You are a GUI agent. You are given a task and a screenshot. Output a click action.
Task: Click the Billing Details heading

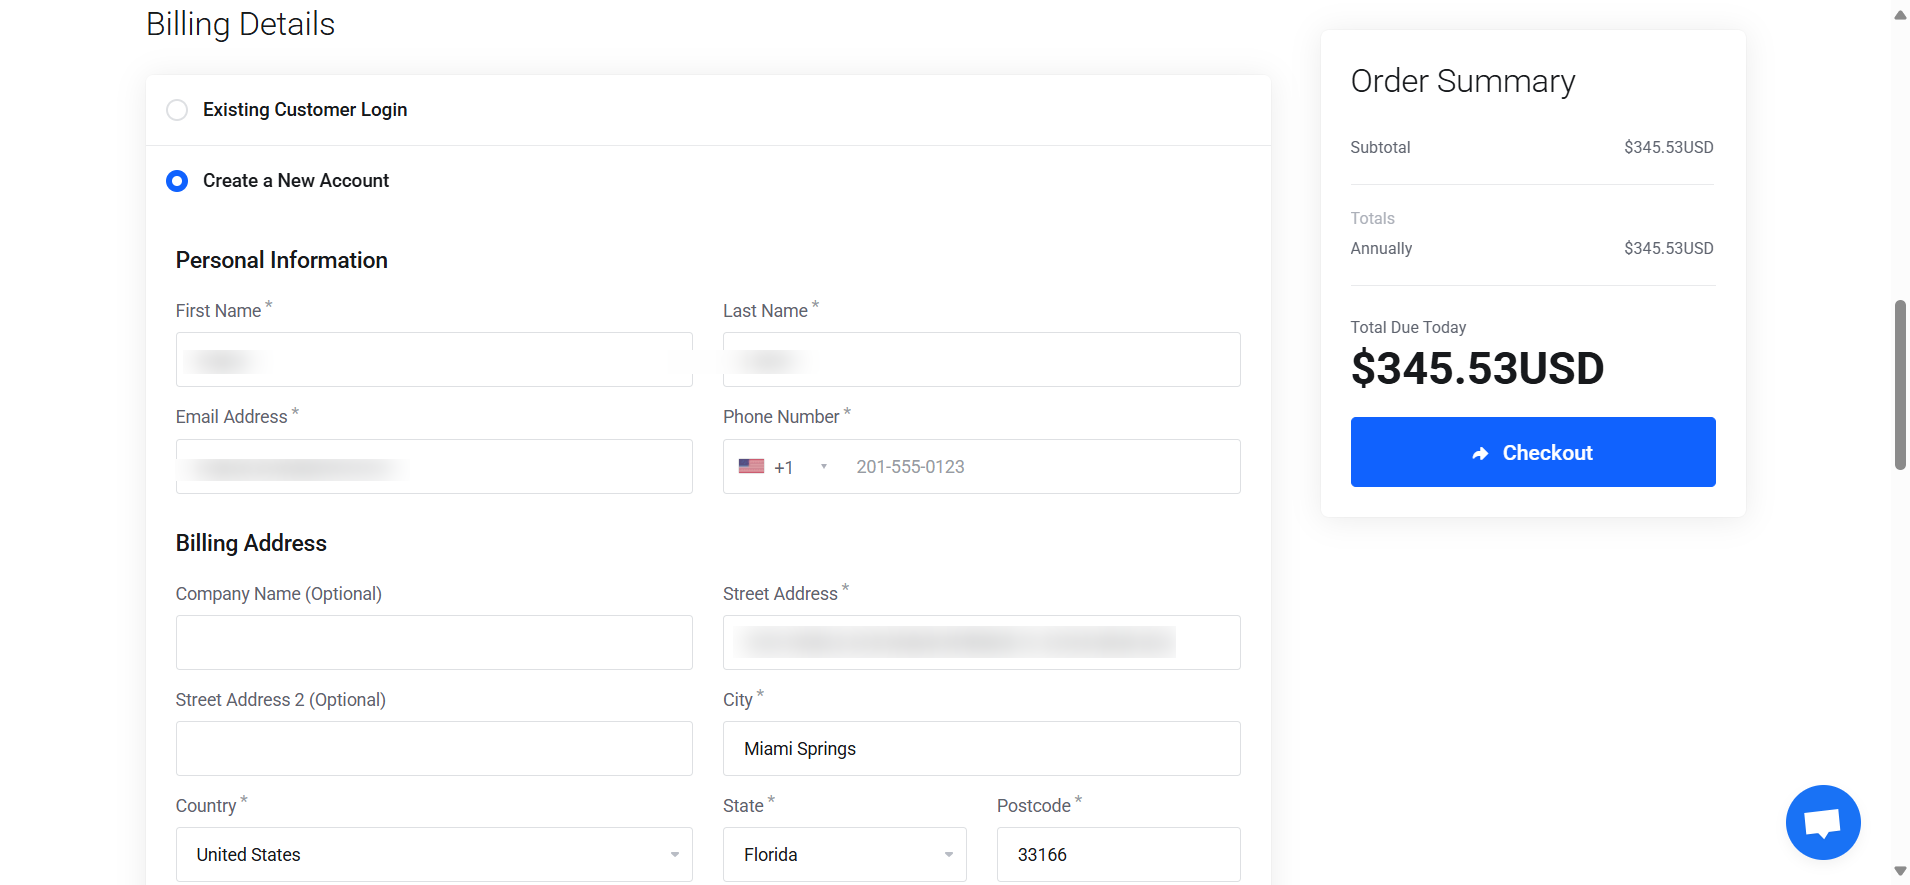click(x=240, y=24)
